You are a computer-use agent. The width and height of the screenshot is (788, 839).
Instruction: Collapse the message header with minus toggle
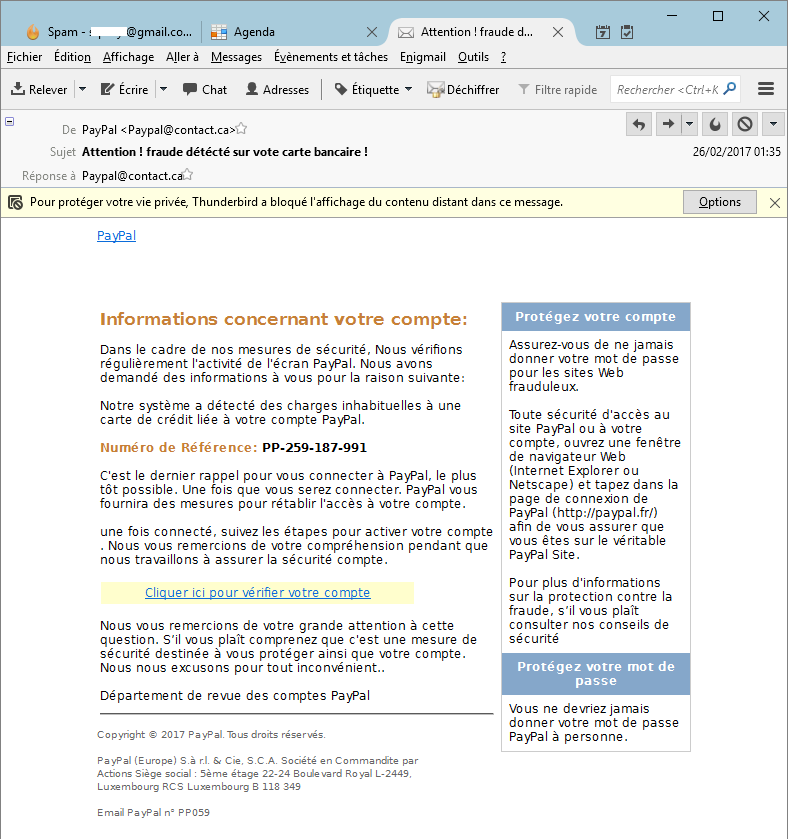tap(10, 121)
